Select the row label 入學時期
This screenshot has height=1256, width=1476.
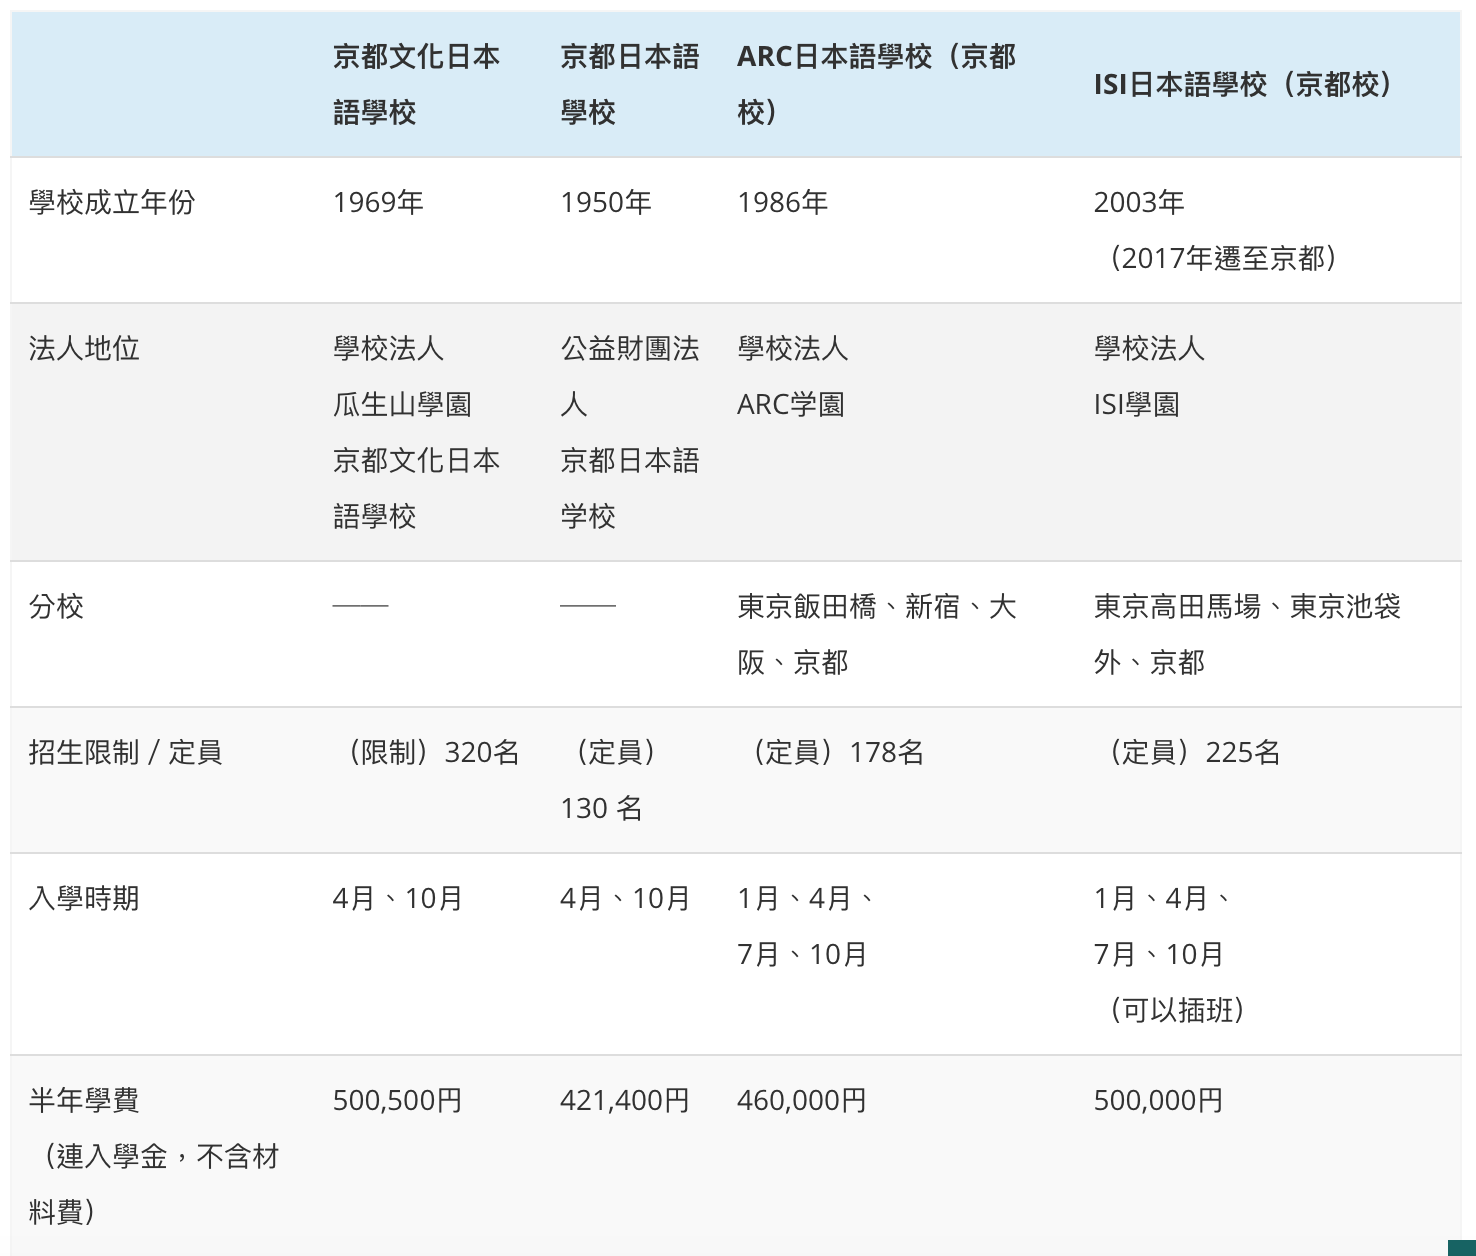tap(84, 899)
